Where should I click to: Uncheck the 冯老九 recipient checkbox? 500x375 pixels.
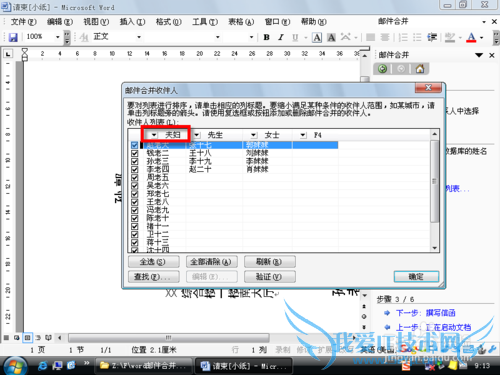coord(135,210)
